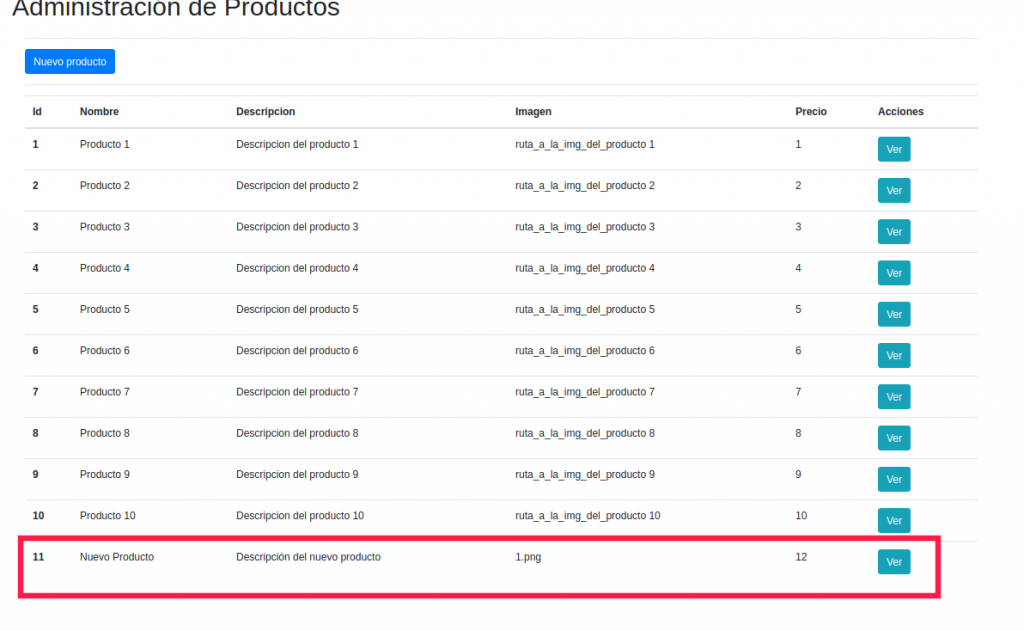The width and height of the screenshot is (1024, 631).
Task: Select Ver for Producto 6
Action: [894, 356]
